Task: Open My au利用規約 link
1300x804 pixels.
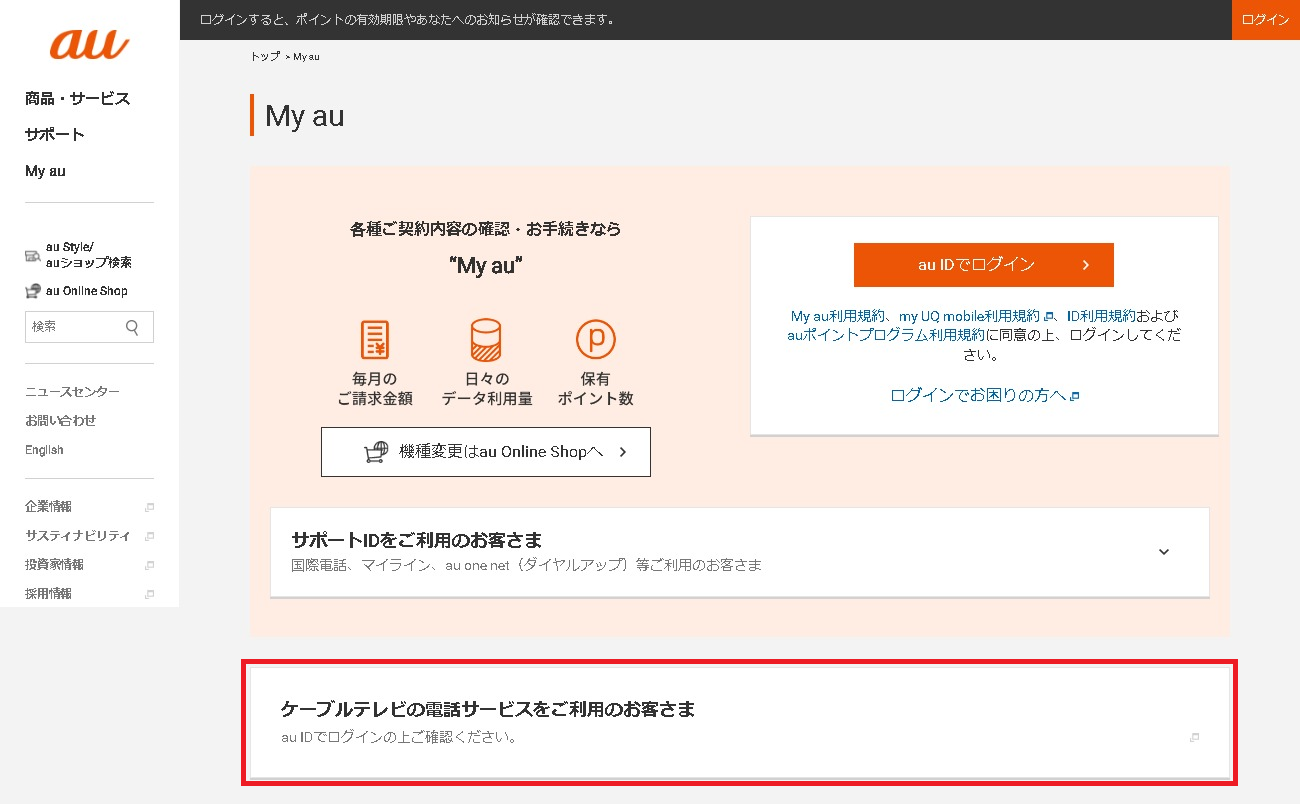Action: [x=838, y=316]
